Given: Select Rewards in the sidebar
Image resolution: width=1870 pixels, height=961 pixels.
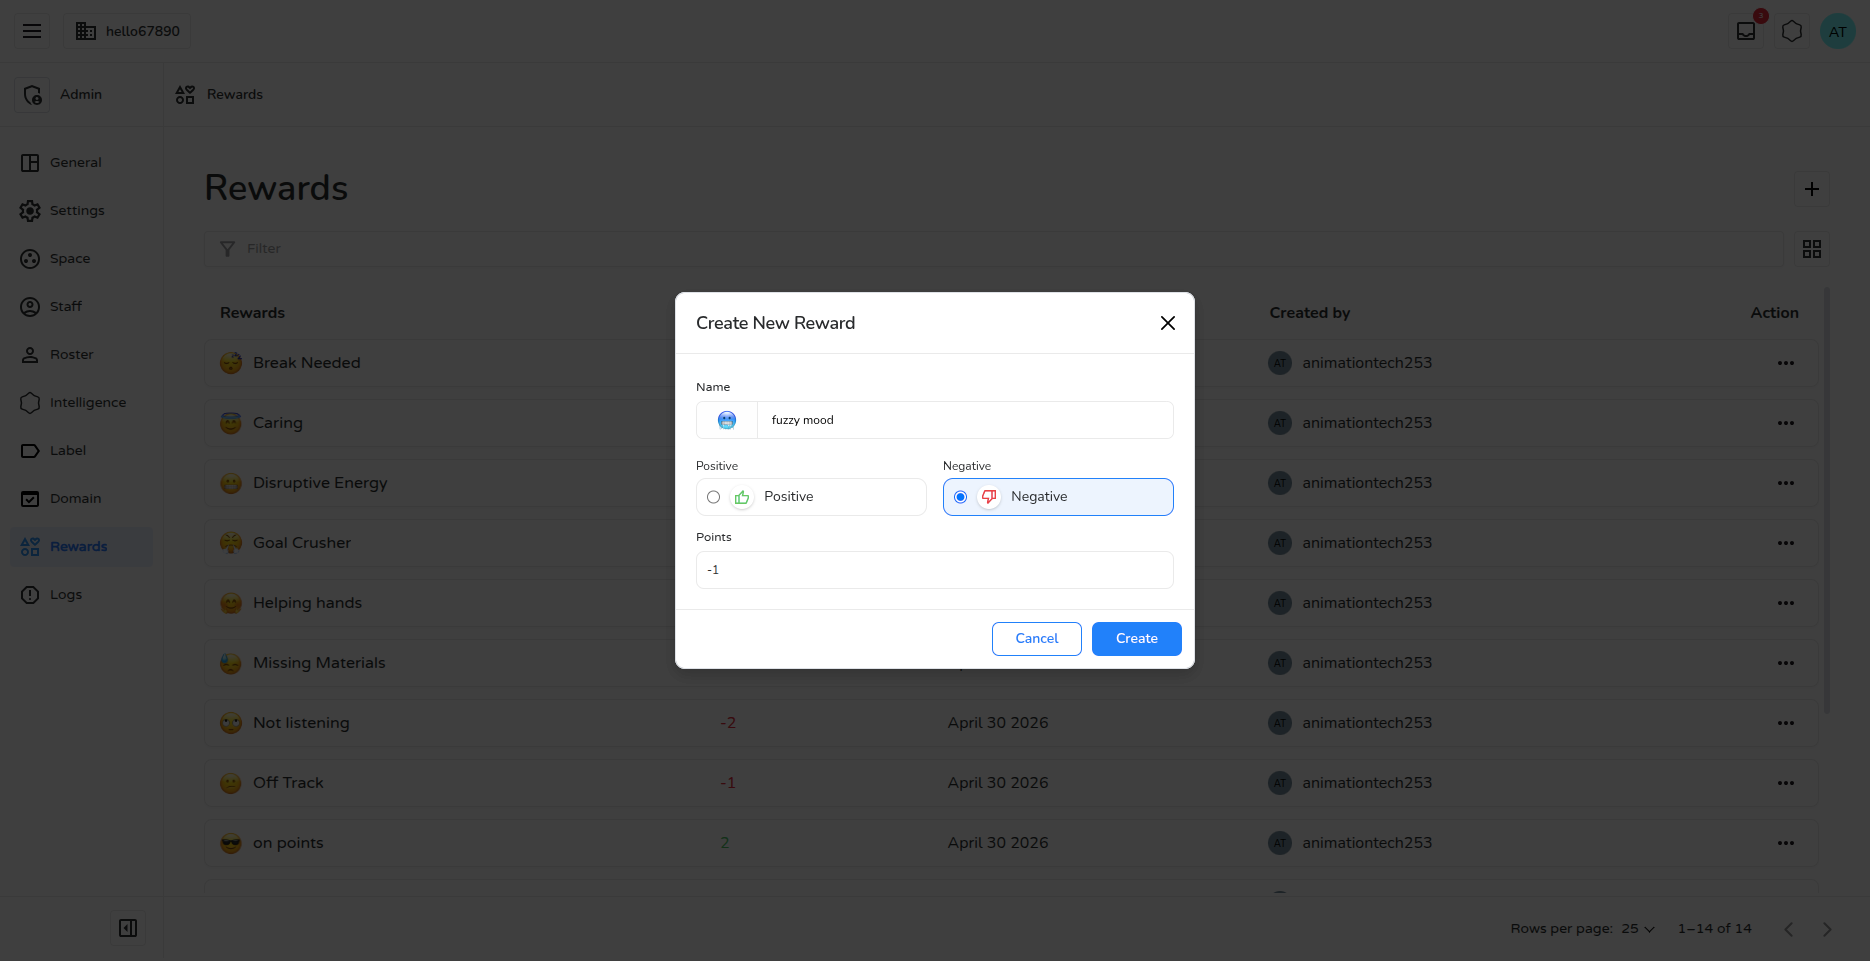Looking at the screenshot, I should [82, 547].
